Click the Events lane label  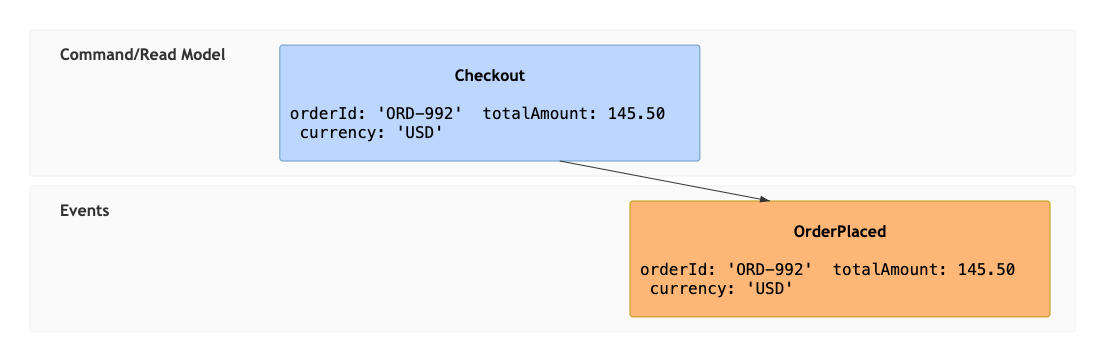coord(85,211)
